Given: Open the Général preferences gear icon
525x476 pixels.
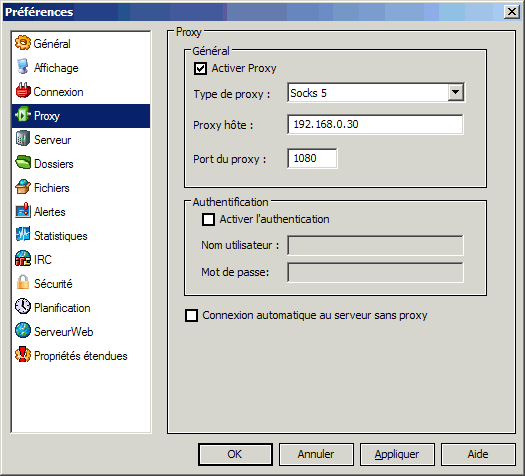Looking at the screenshot, I should [x=23, y=44].
